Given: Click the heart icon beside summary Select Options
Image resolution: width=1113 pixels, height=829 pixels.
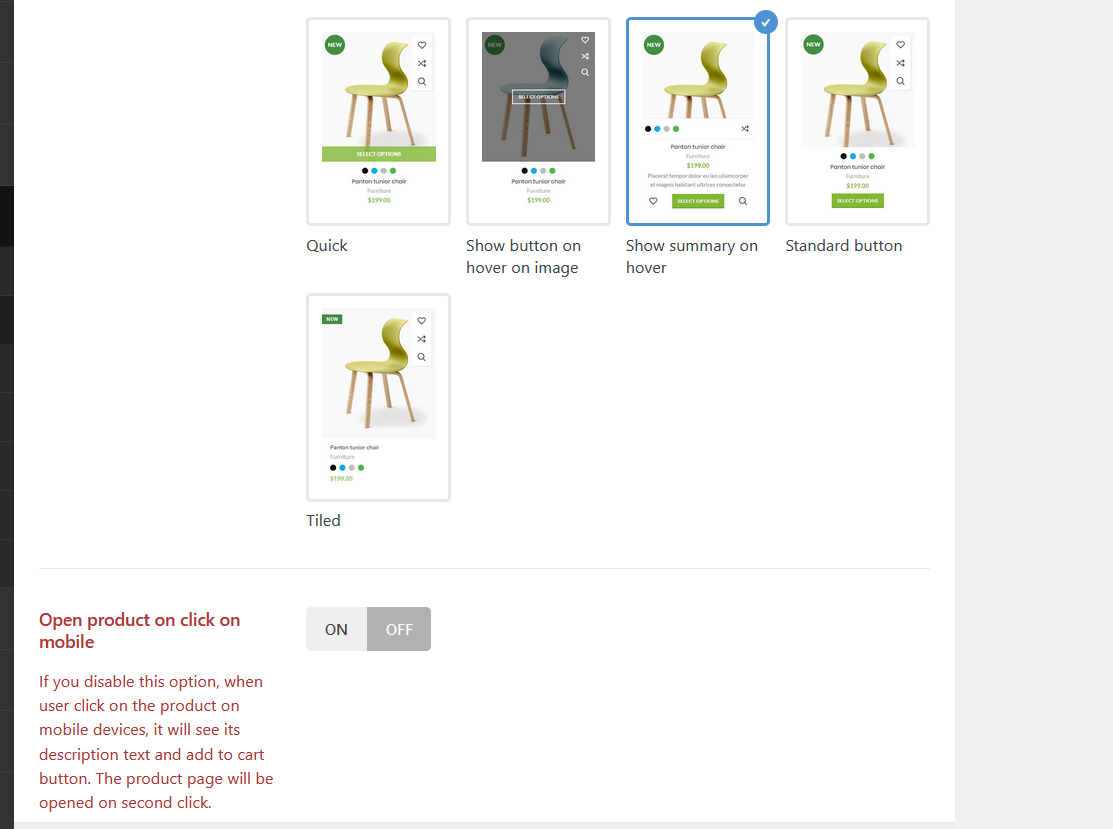Looking at the screenshot, I should pyautogui.click(x=653, y=201).
